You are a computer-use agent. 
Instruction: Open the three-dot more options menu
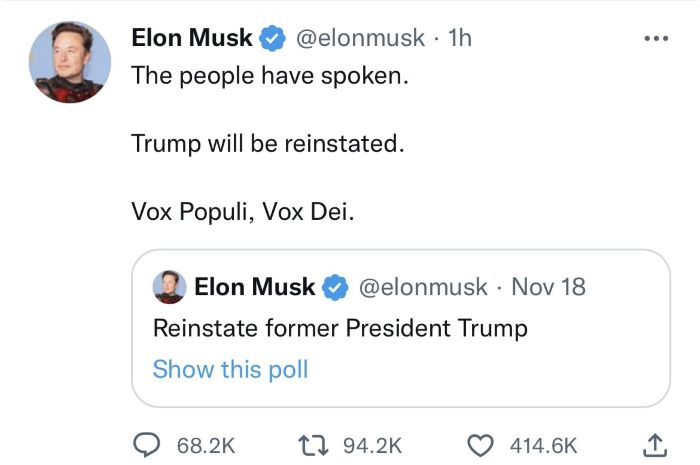tap(656, 38)
